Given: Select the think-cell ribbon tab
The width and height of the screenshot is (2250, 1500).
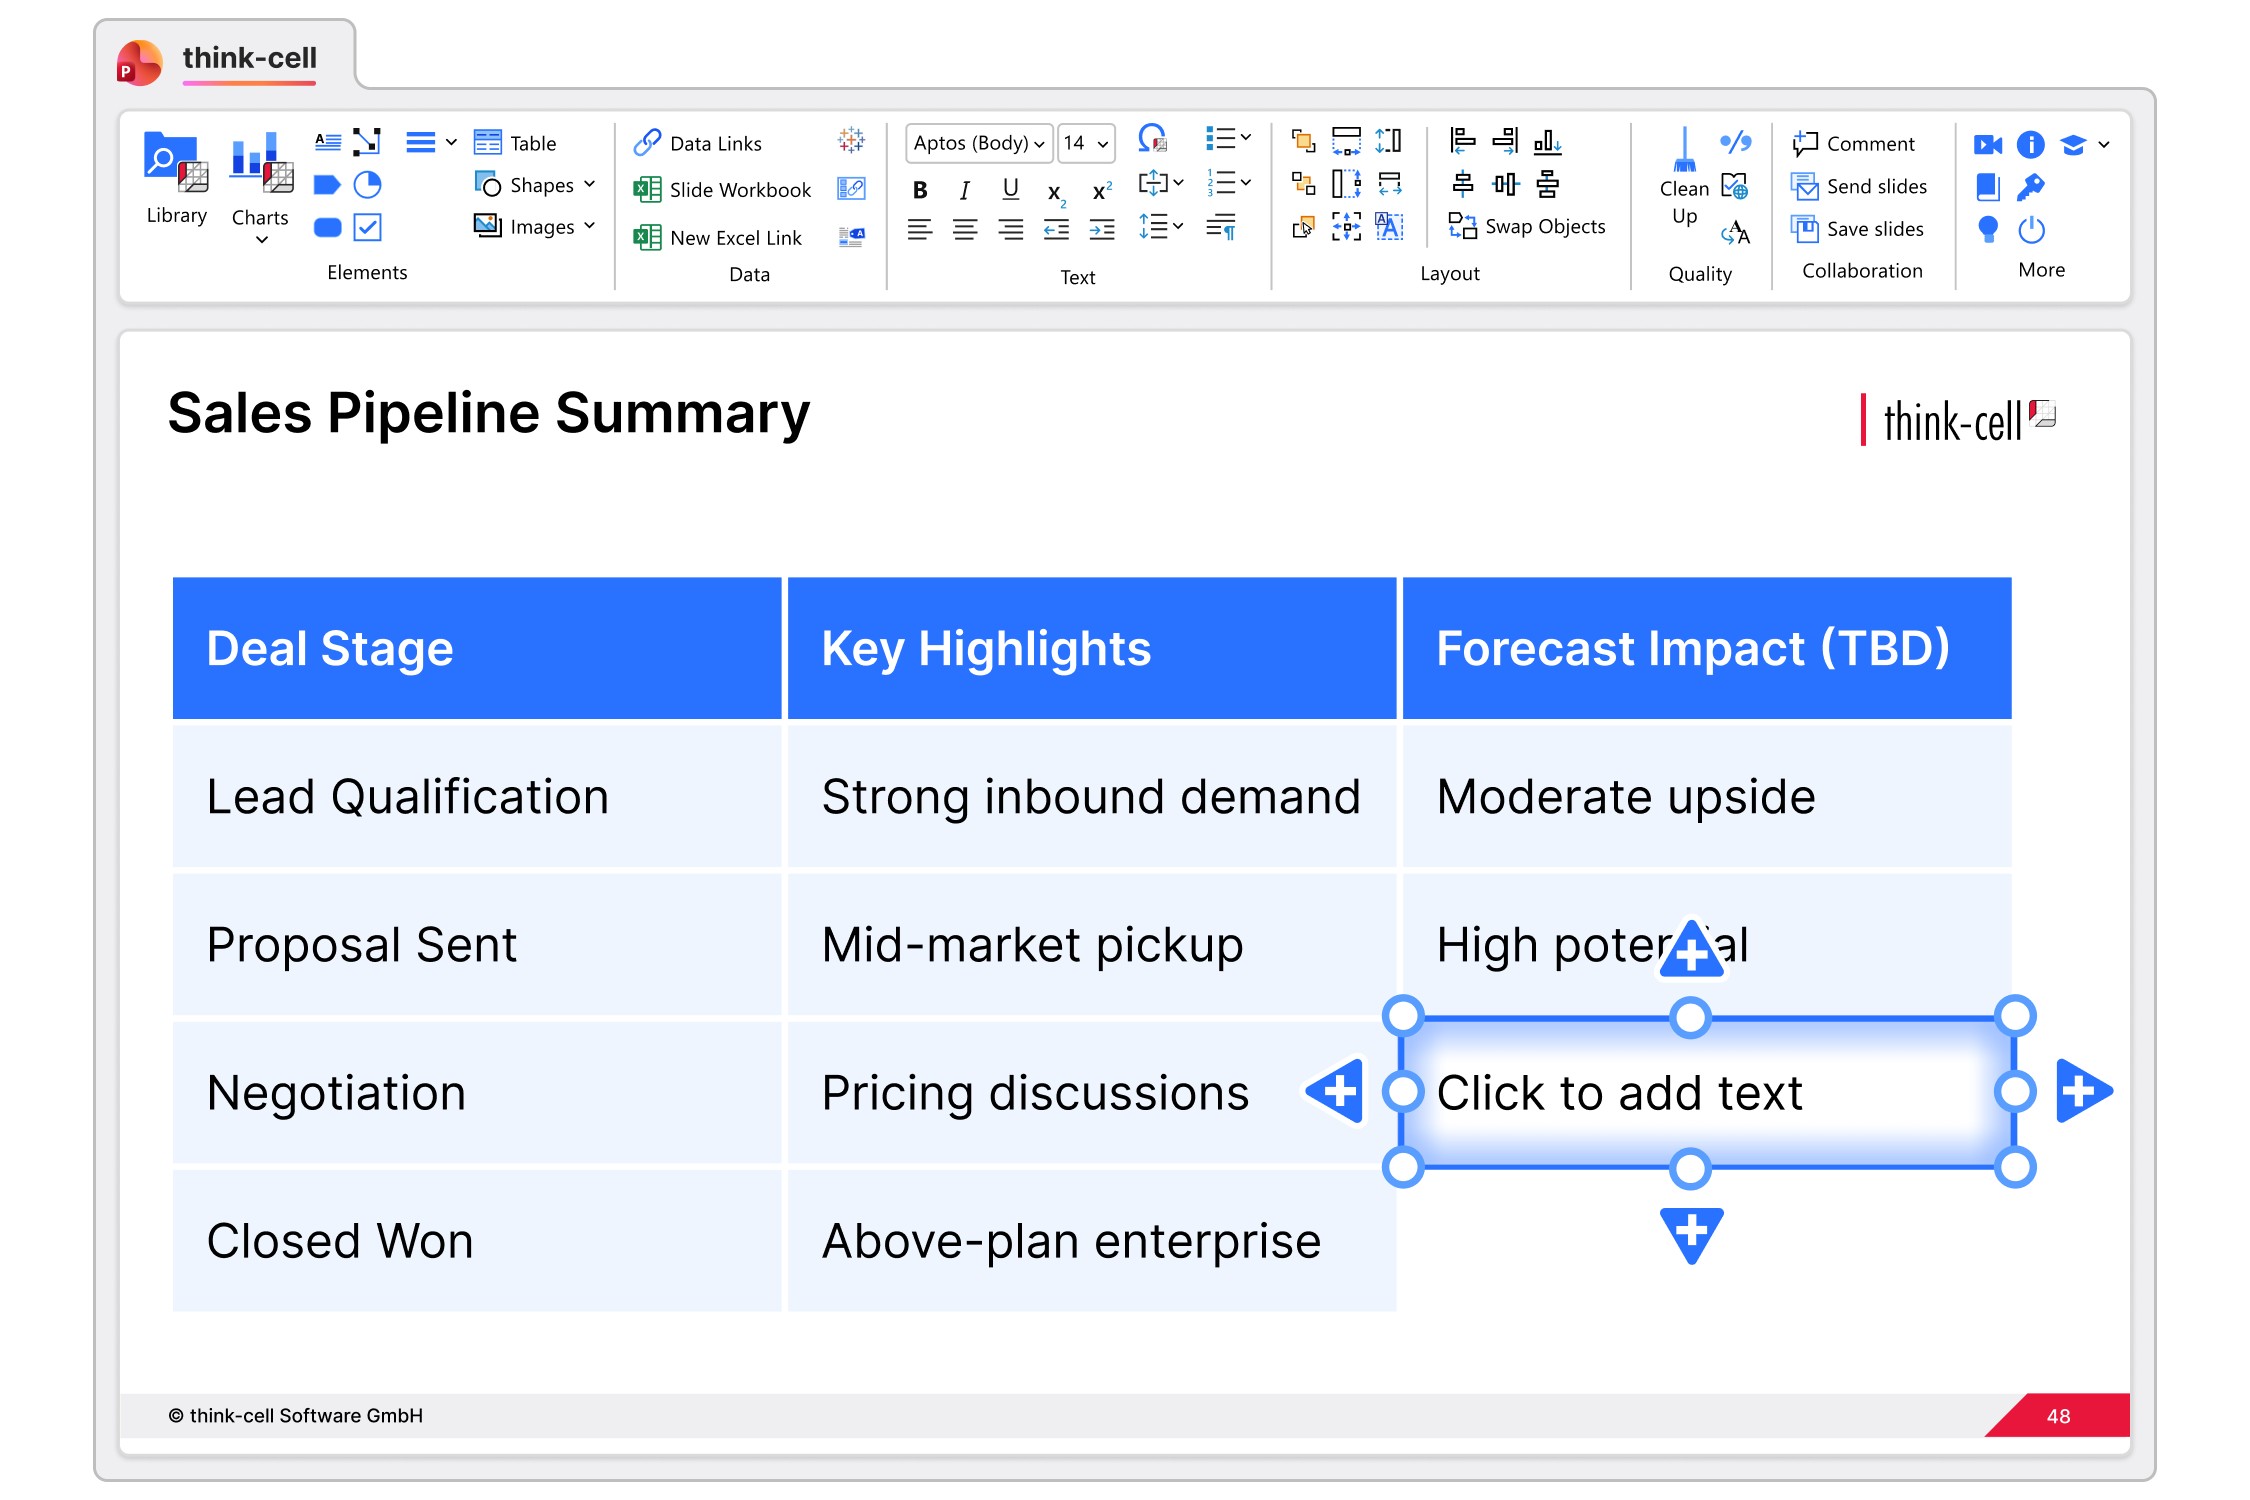Looking at the screenshot, I should click(249, 58).
